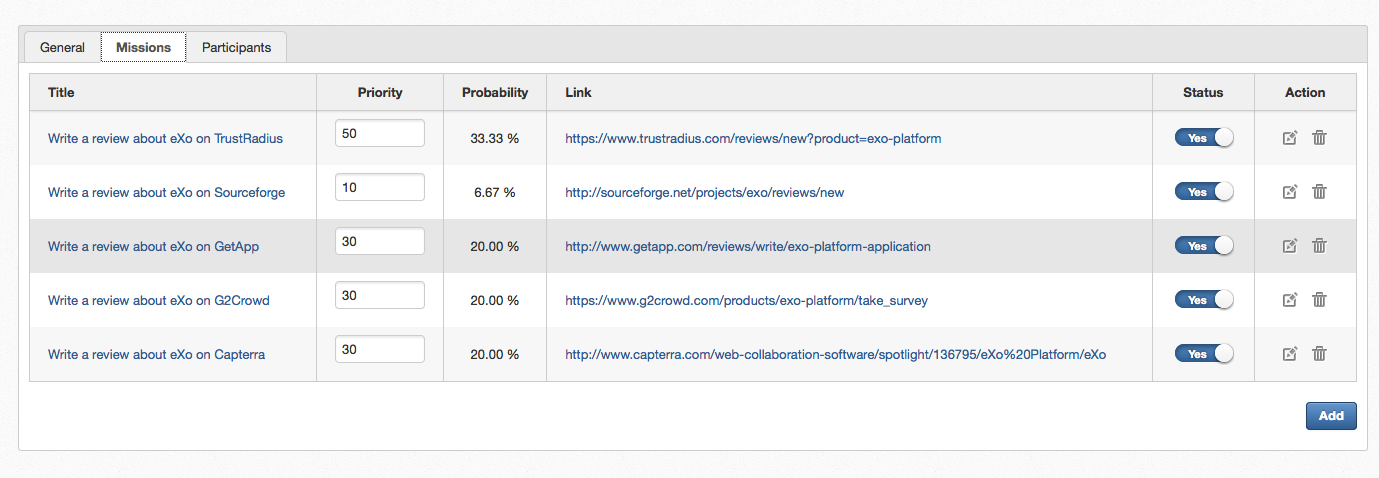The width and height of the screenshot is (1379, 478).
Task: Edit the Sourceforge review mission
Action: [1290, 192]
